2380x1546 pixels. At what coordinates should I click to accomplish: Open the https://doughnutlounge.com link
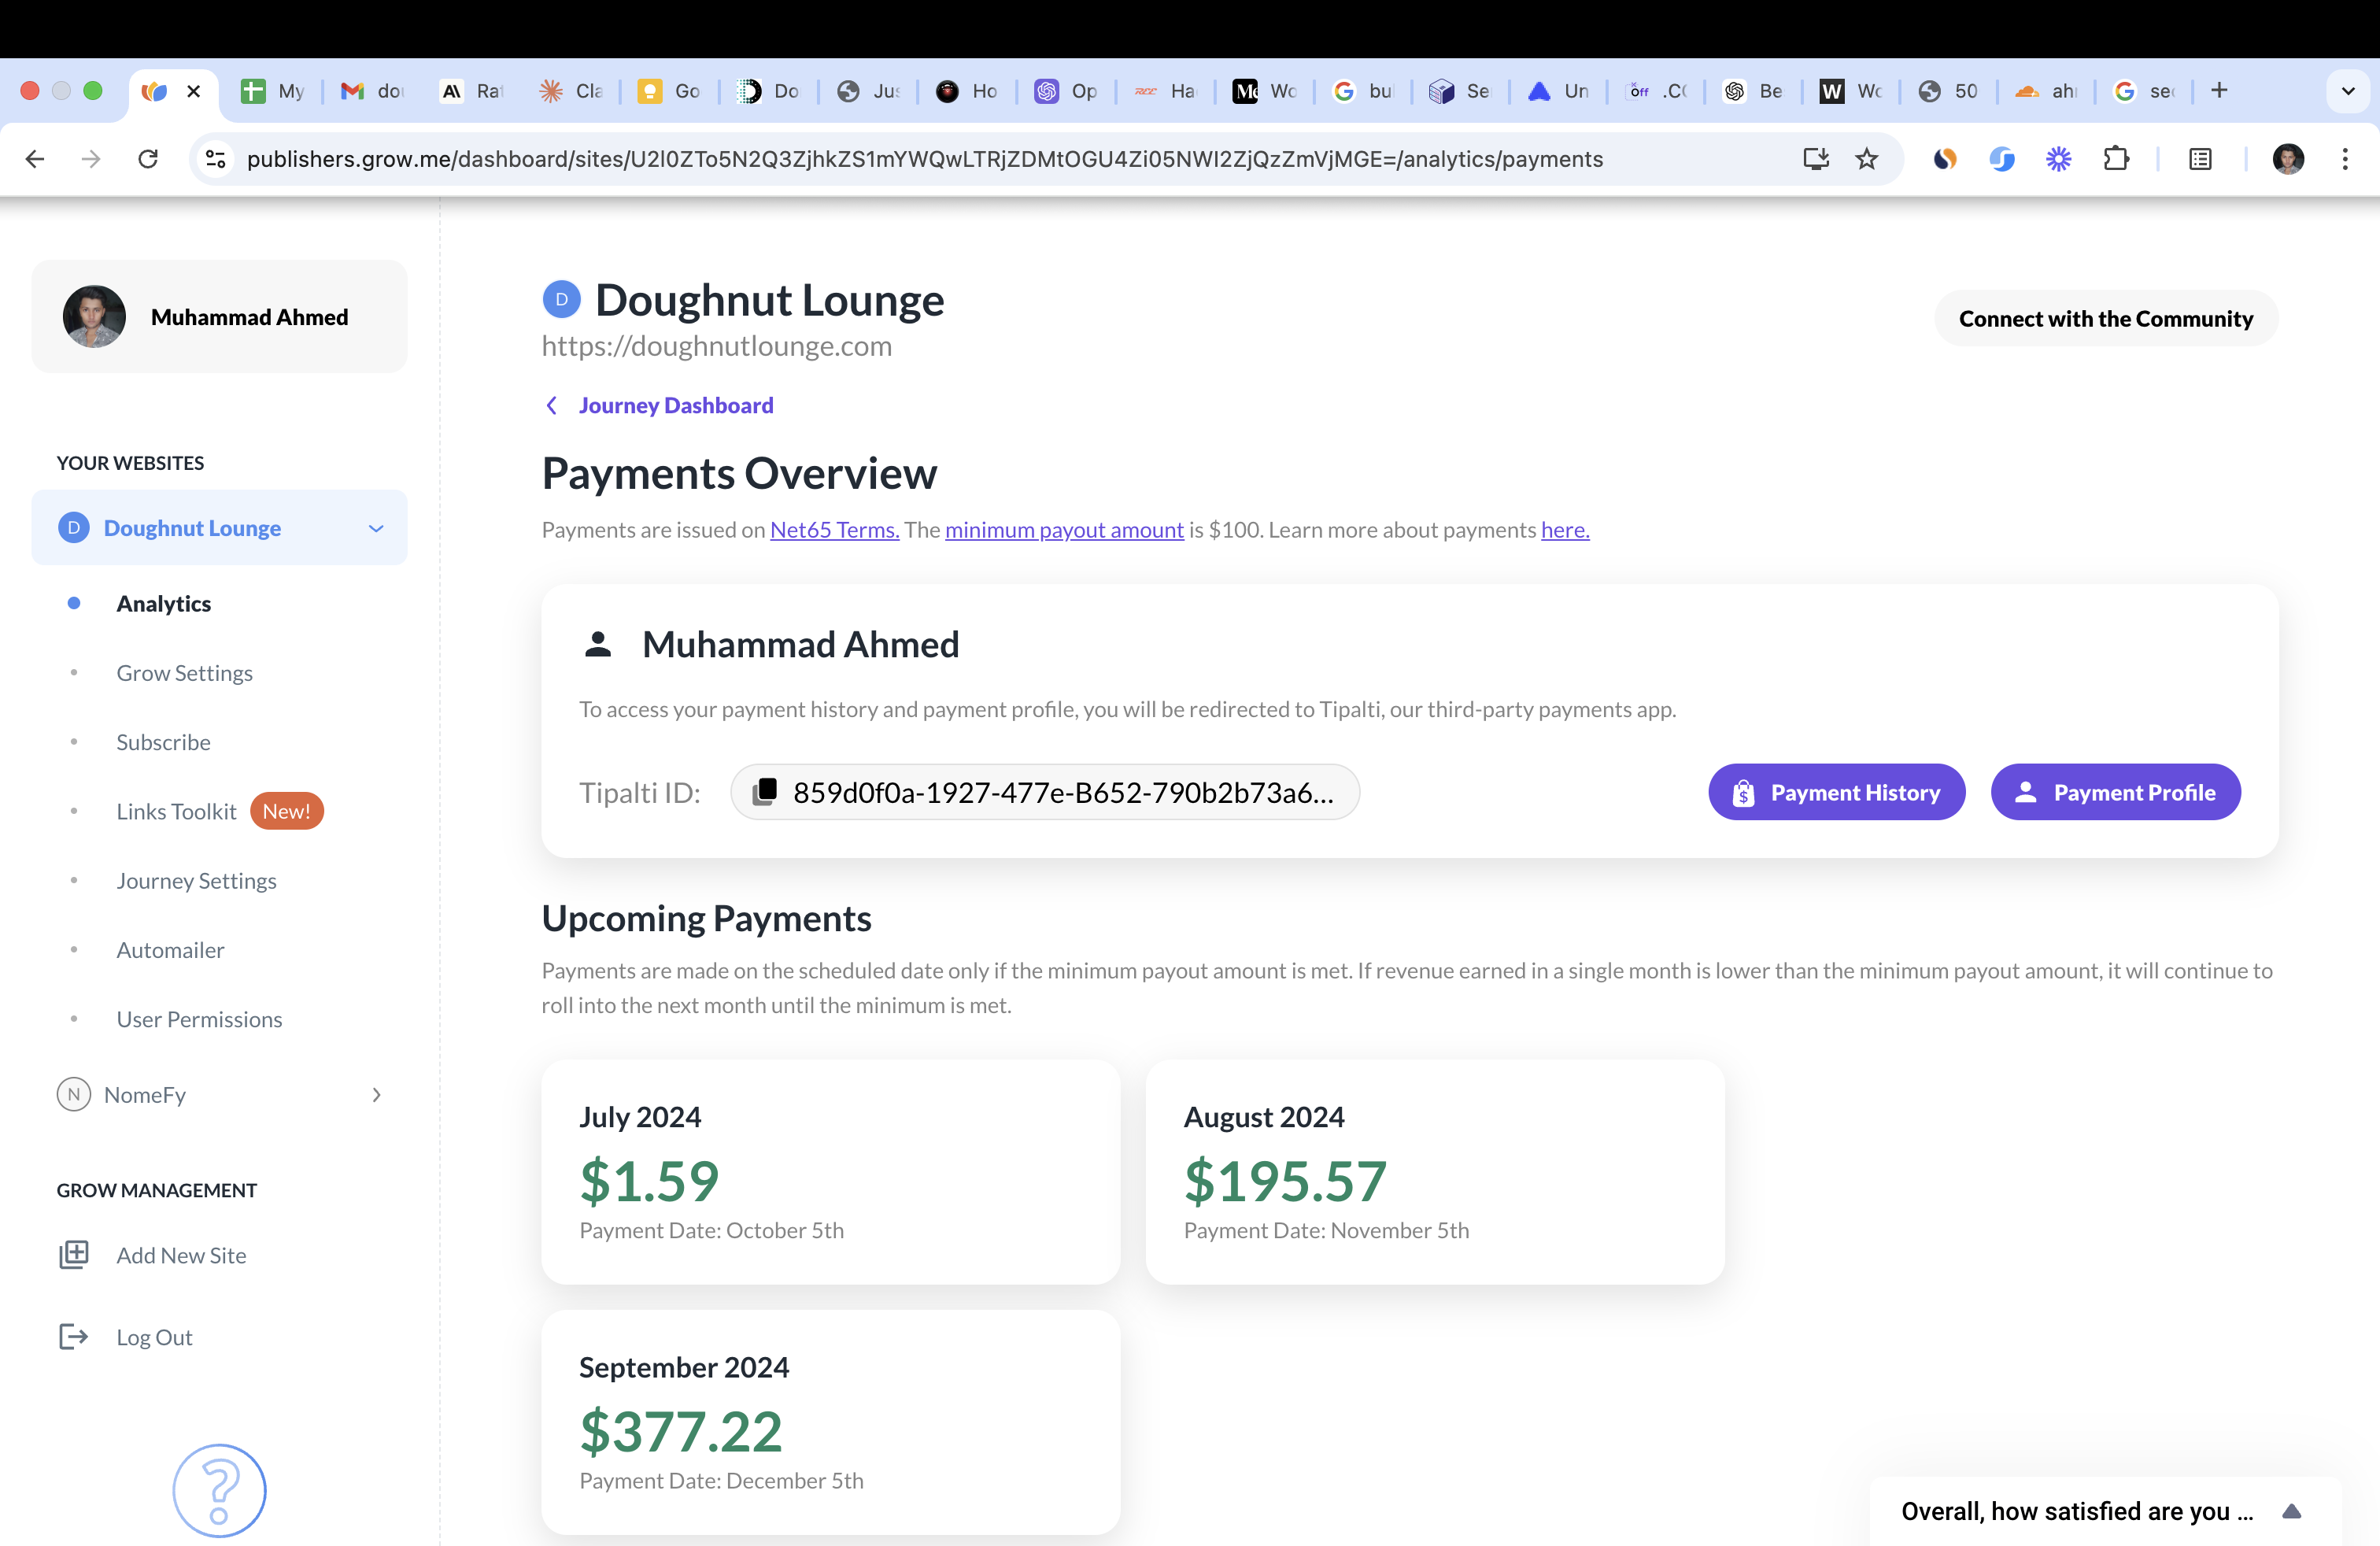click(716, 346)
